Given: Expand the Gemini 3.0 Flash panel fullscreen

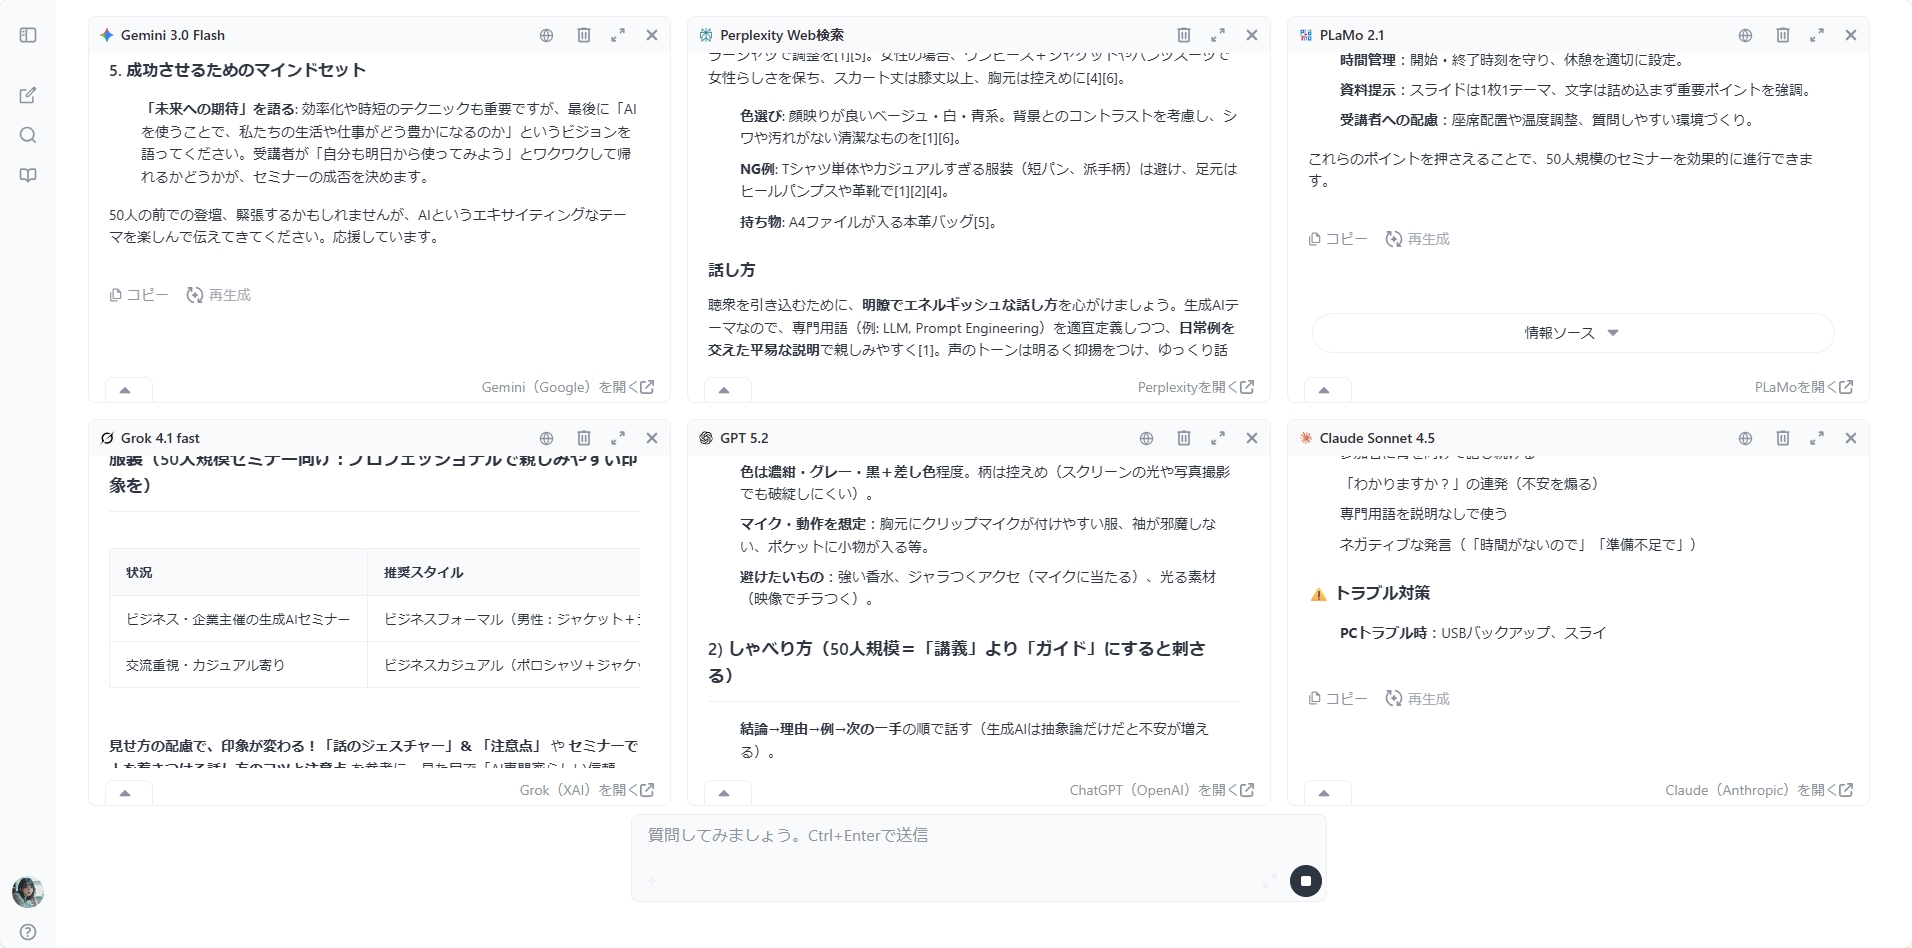Looking at the screenshot, I should point(618,34).
